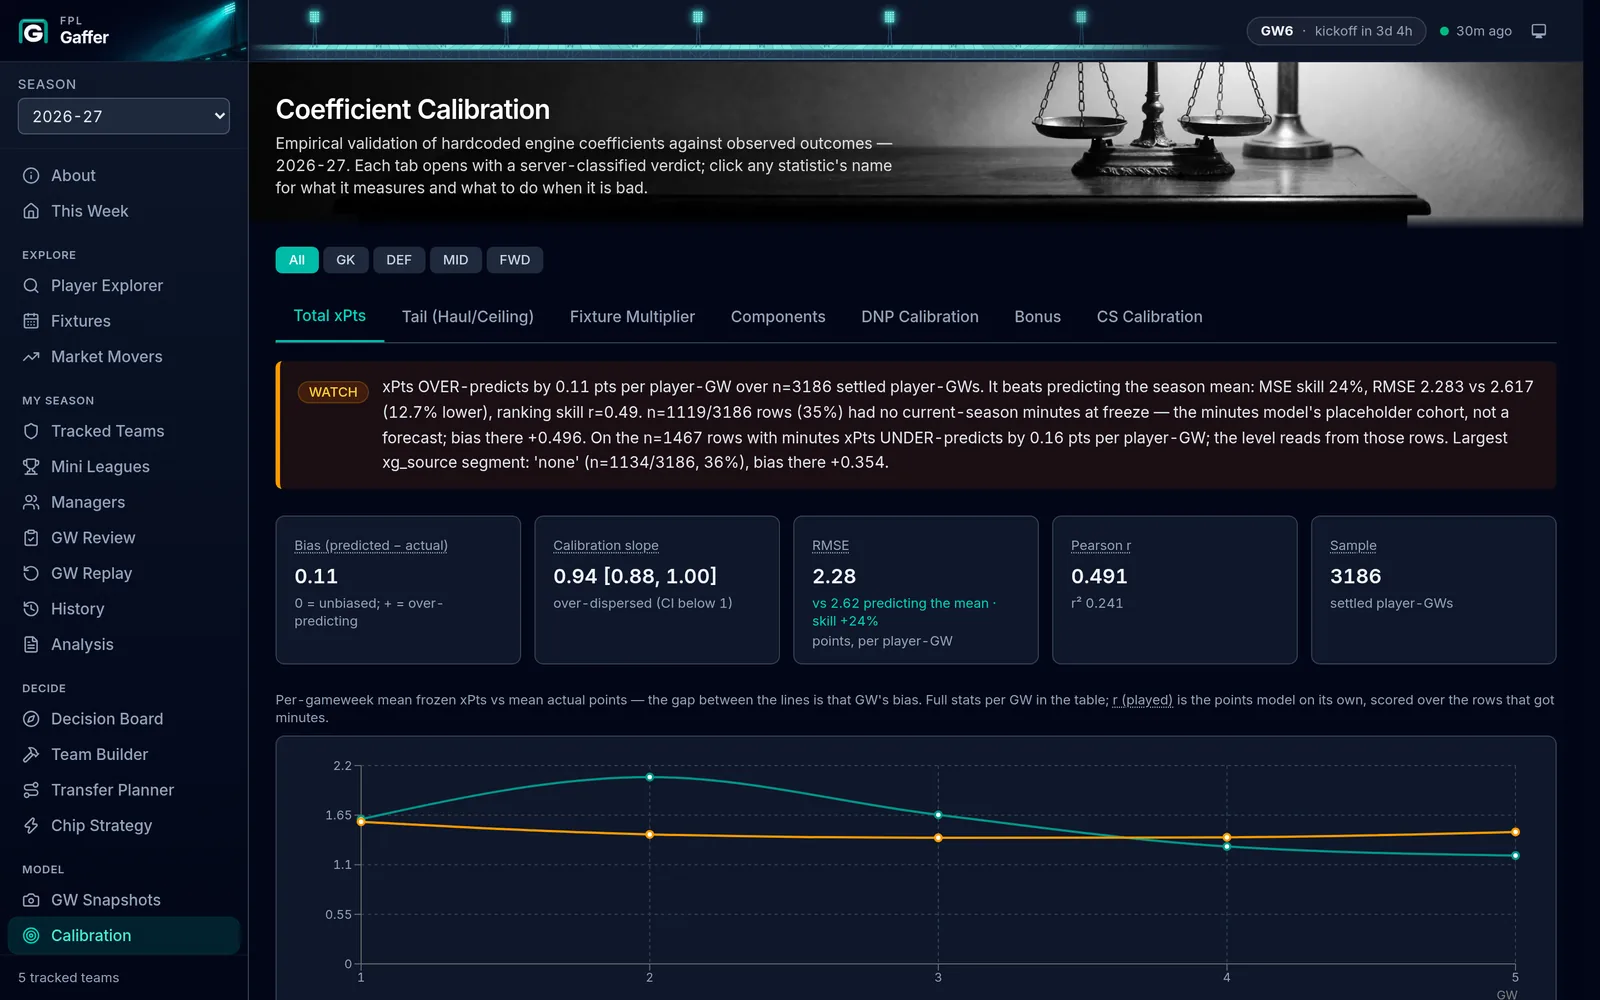Viewport: 1600px width, 1000px height.
Task: Open the 2026-27 season dropdown
Action: click(124, 116)
